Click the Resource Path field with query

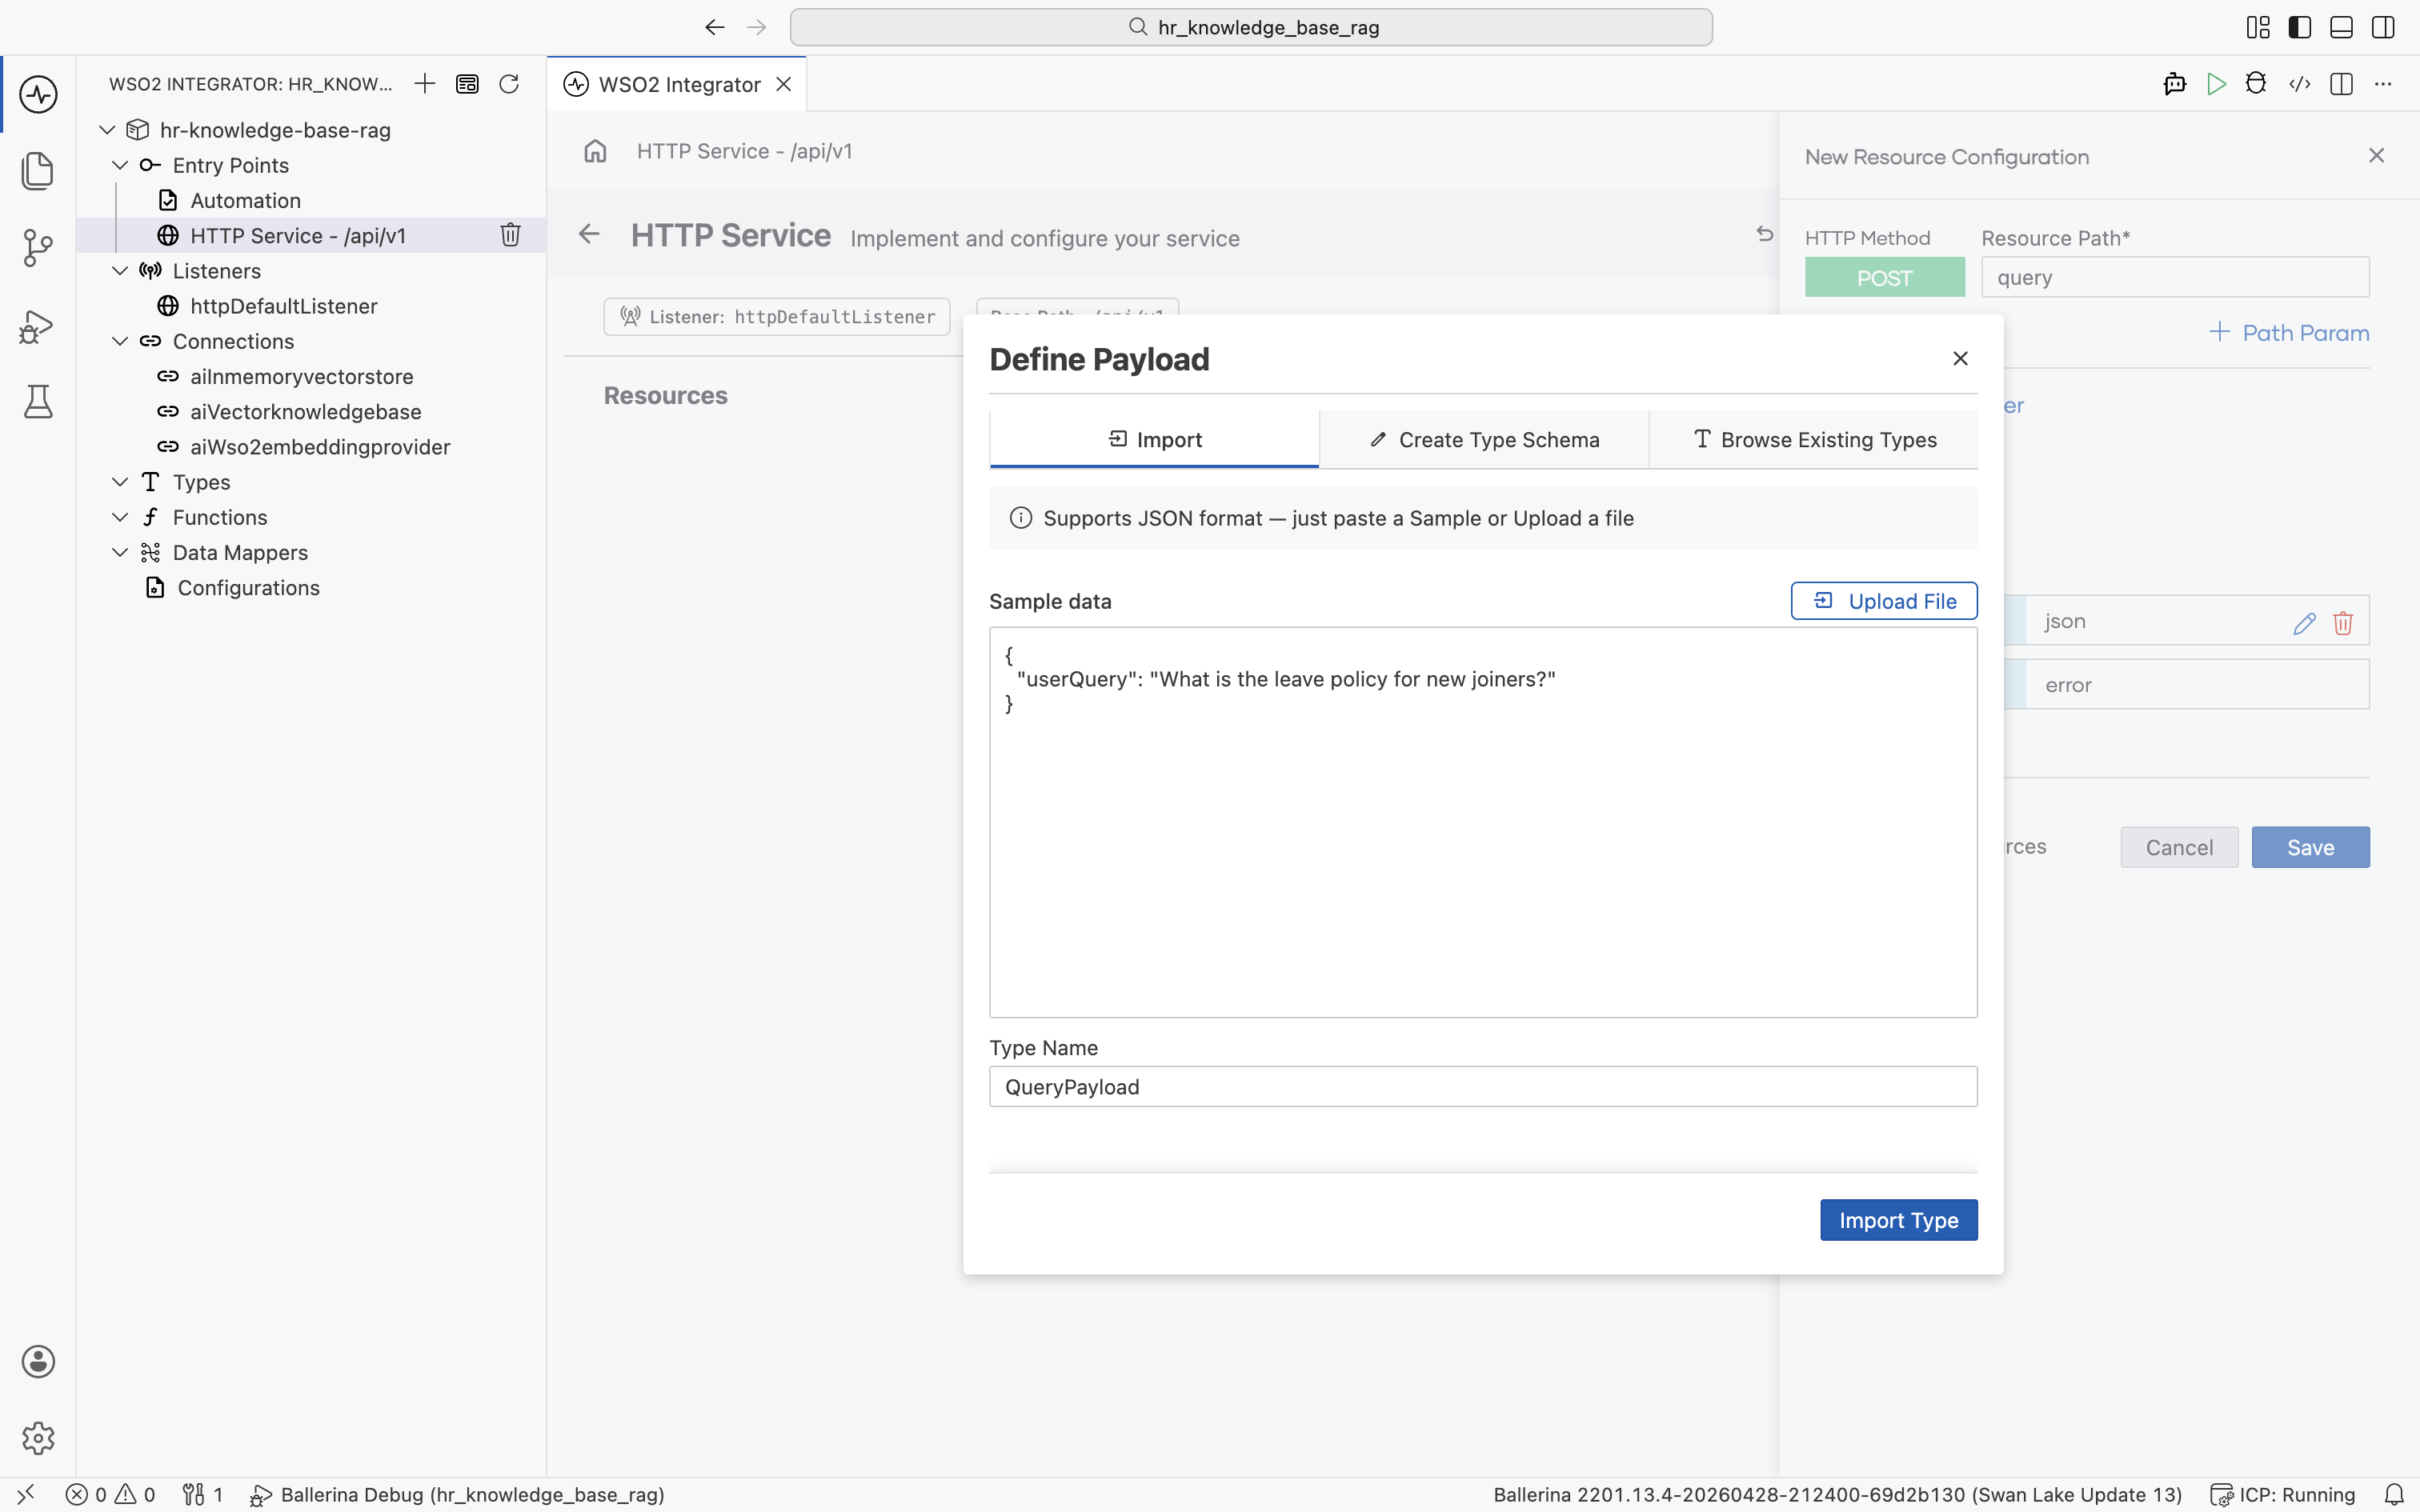pos(2175,277)
